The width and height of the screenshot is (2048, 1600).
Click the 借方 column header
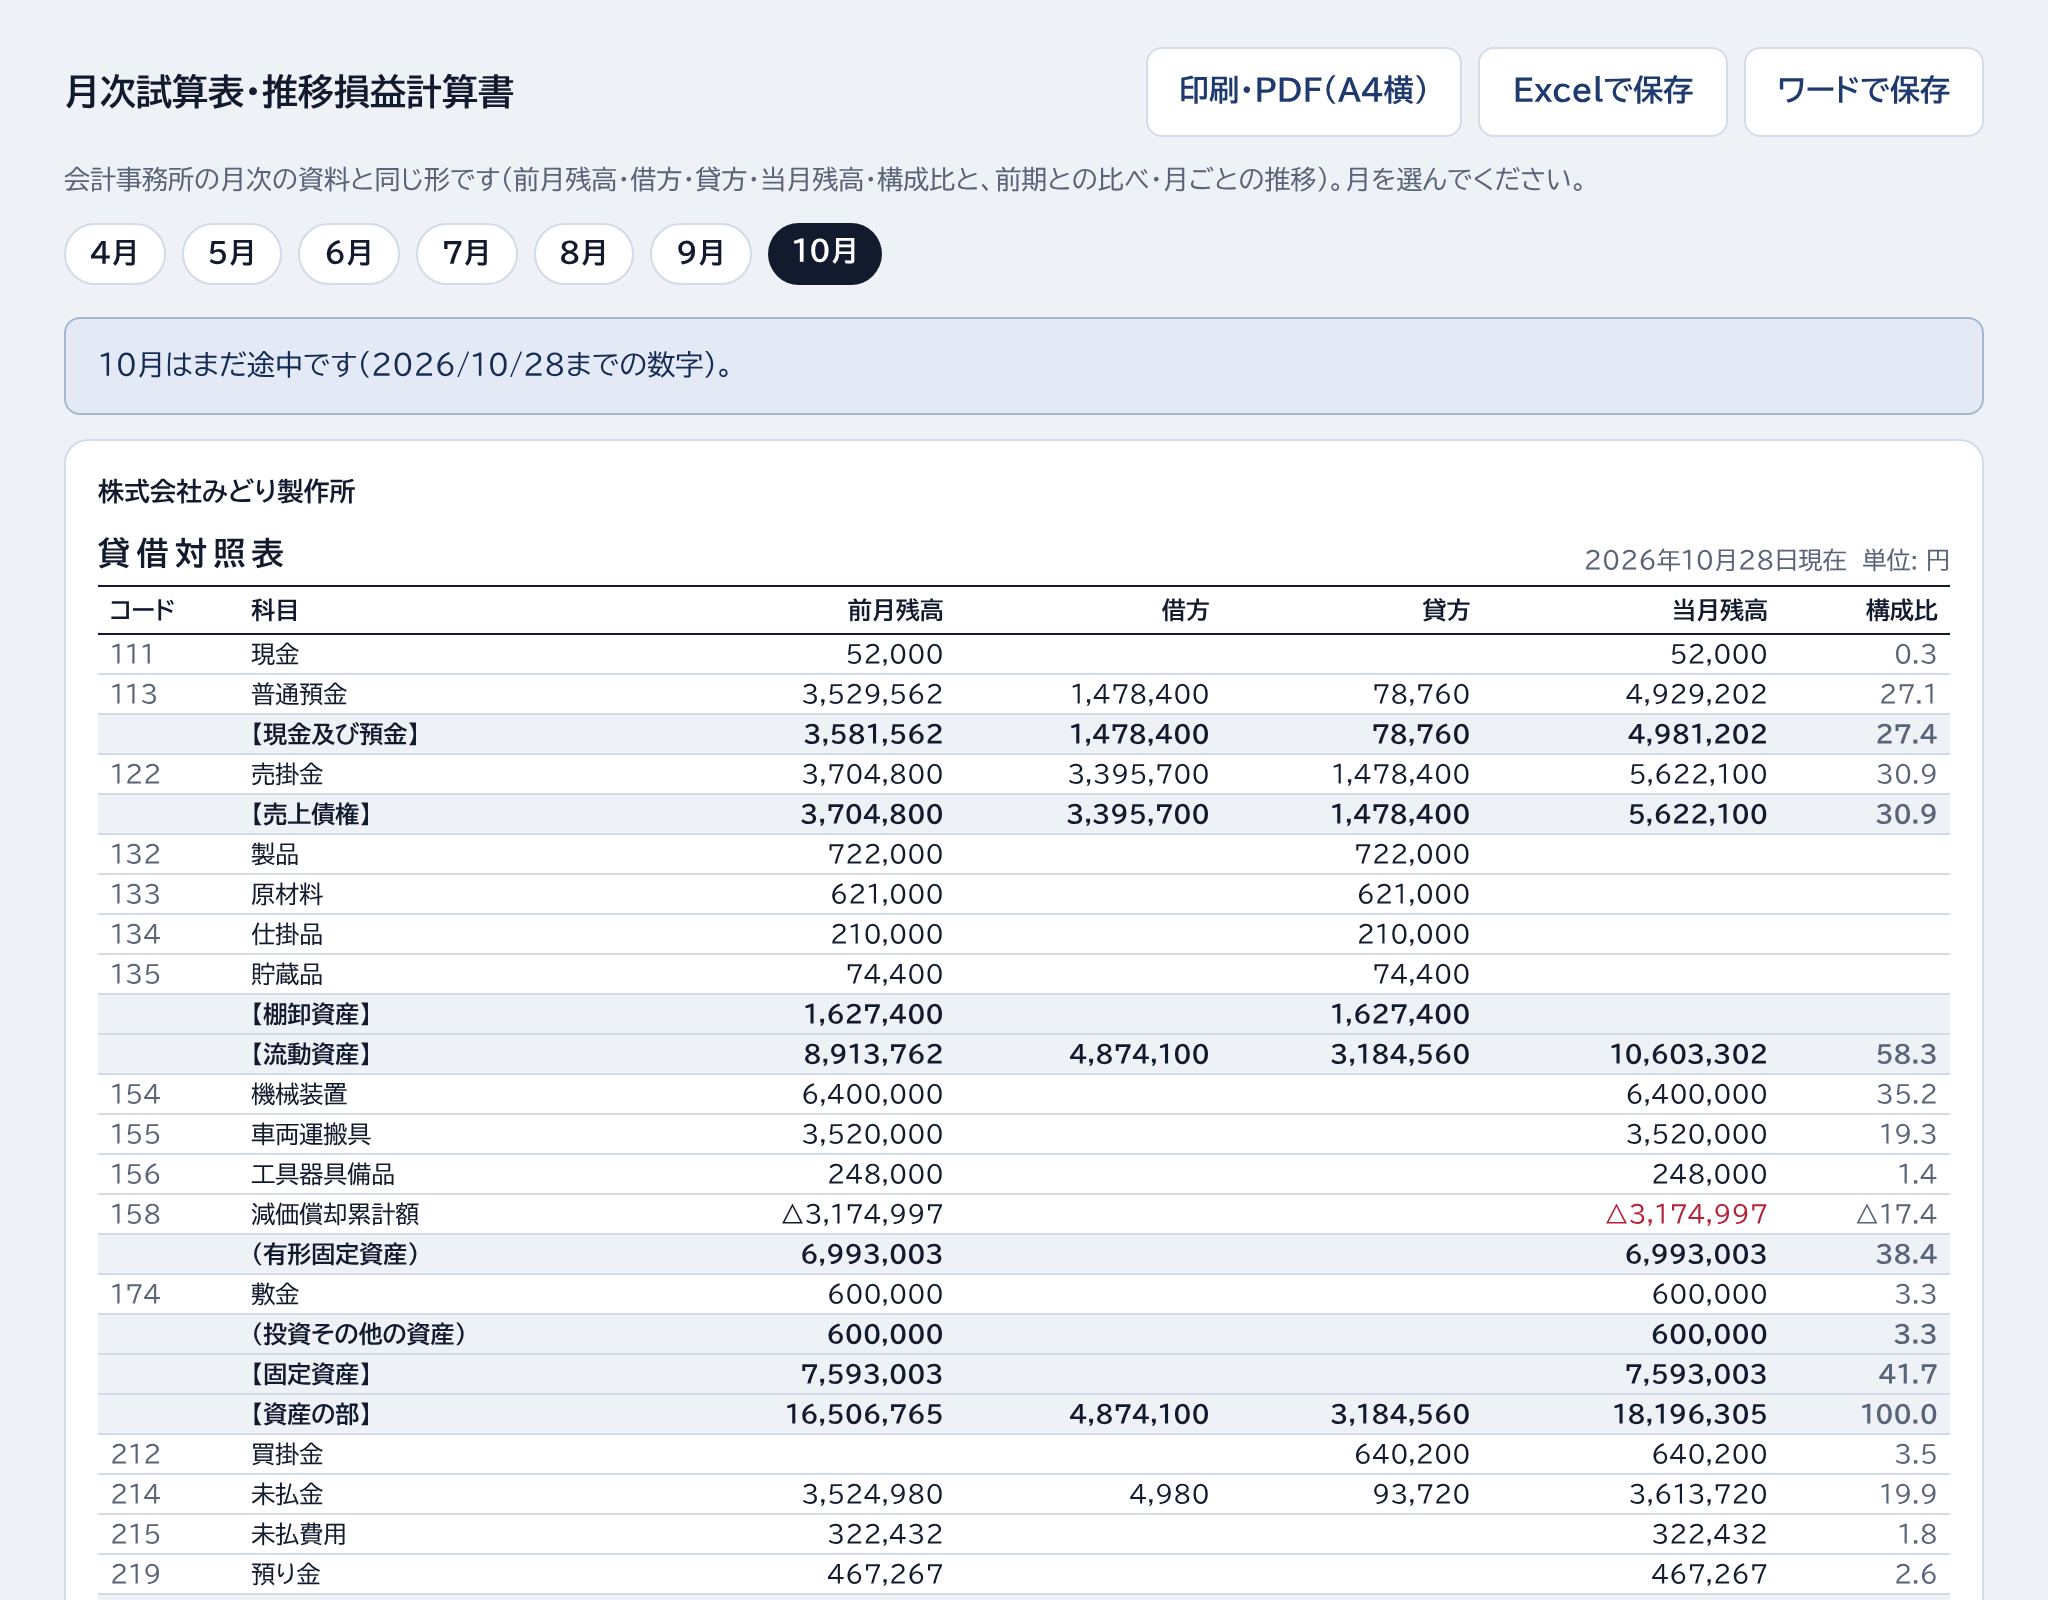click(x=1185, y=610)
